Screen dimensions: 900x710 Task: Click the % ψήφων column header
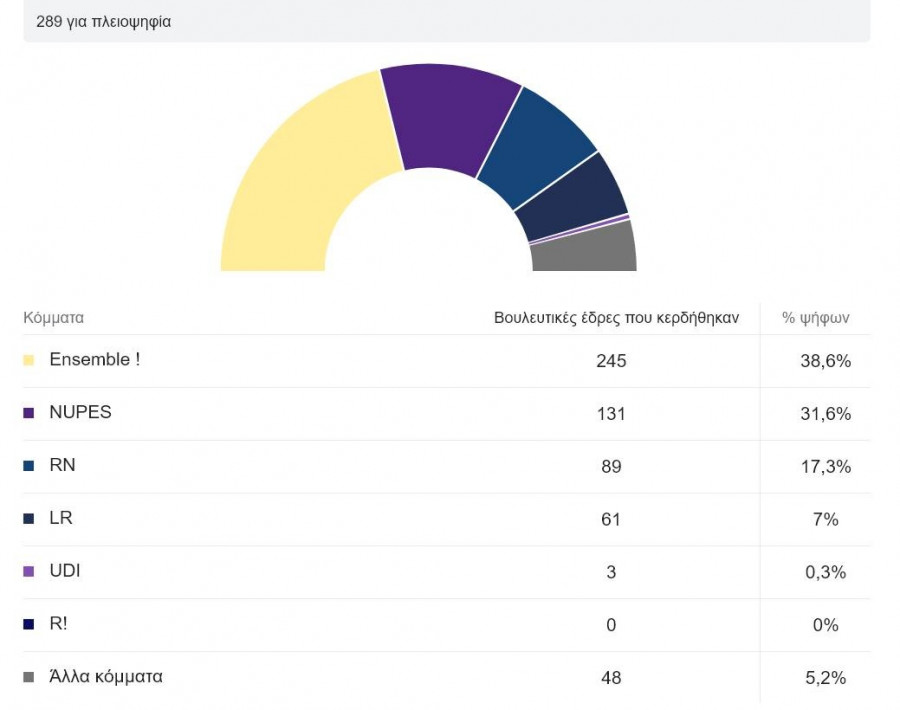[x=815, y=318]
